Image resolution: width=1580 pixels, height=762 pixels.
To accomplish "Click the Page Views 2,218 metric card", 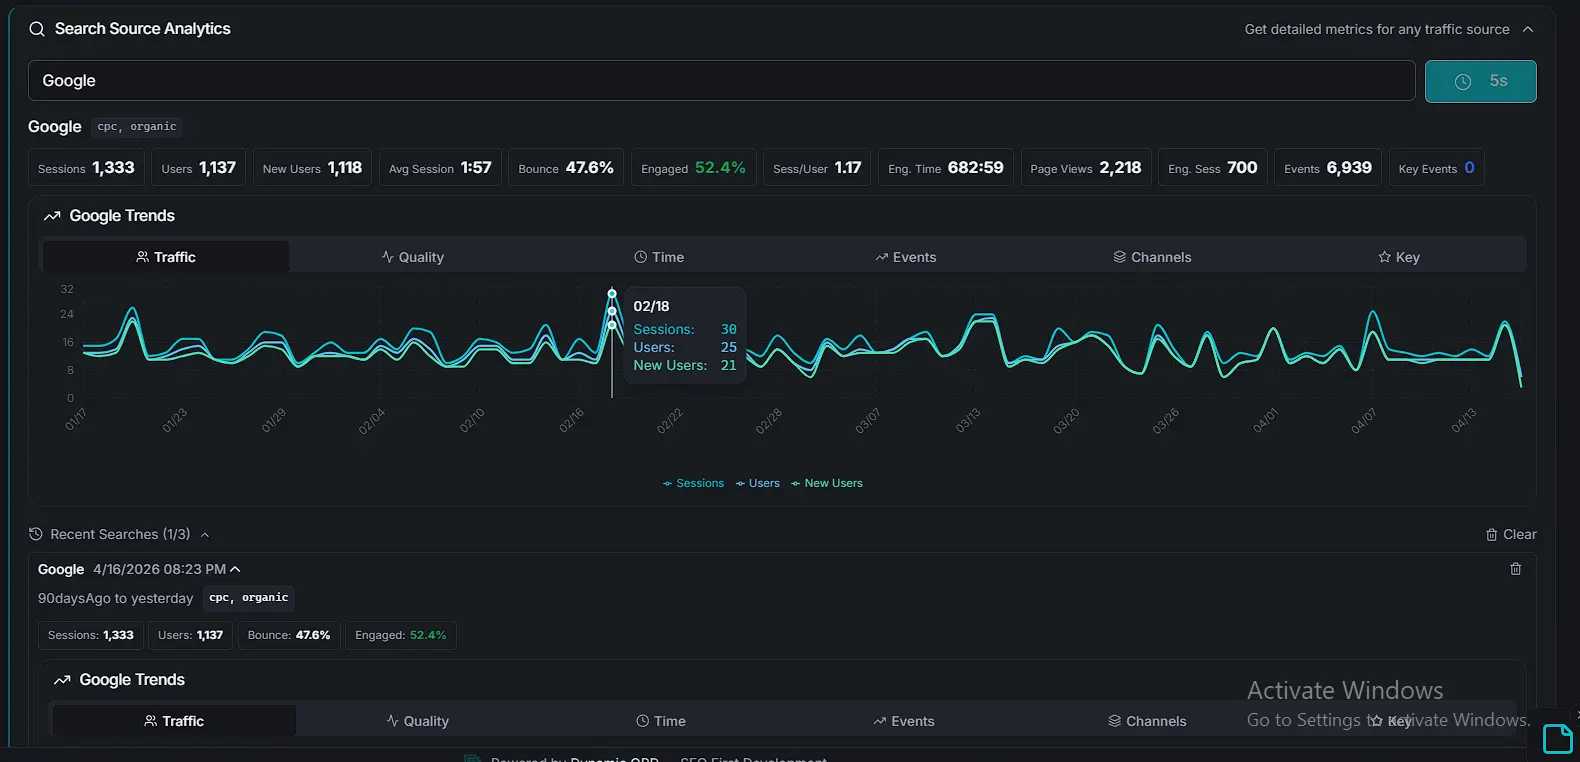I will pyautogui.click(x=1086, y=167).
